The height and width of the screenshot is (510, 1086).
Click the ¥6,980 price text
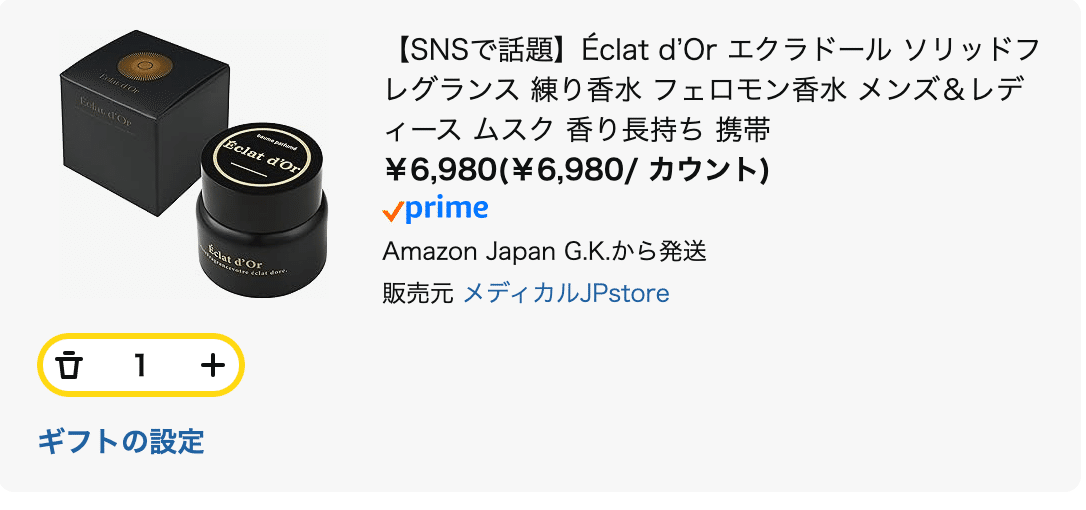(440, 170)
